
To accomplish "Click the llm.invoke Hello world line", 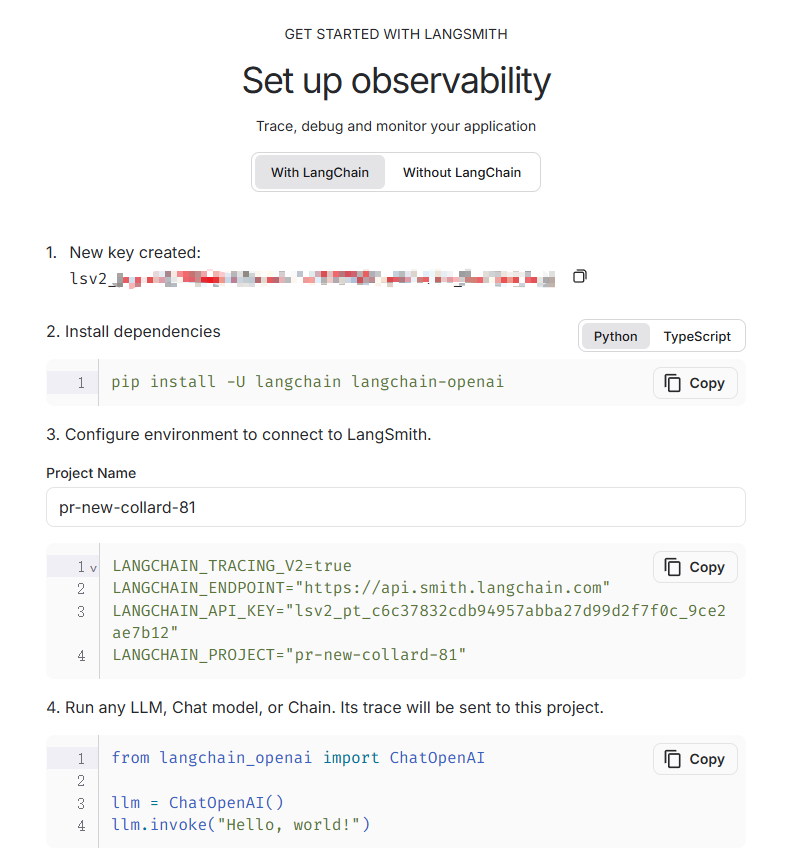I will 241,825.
